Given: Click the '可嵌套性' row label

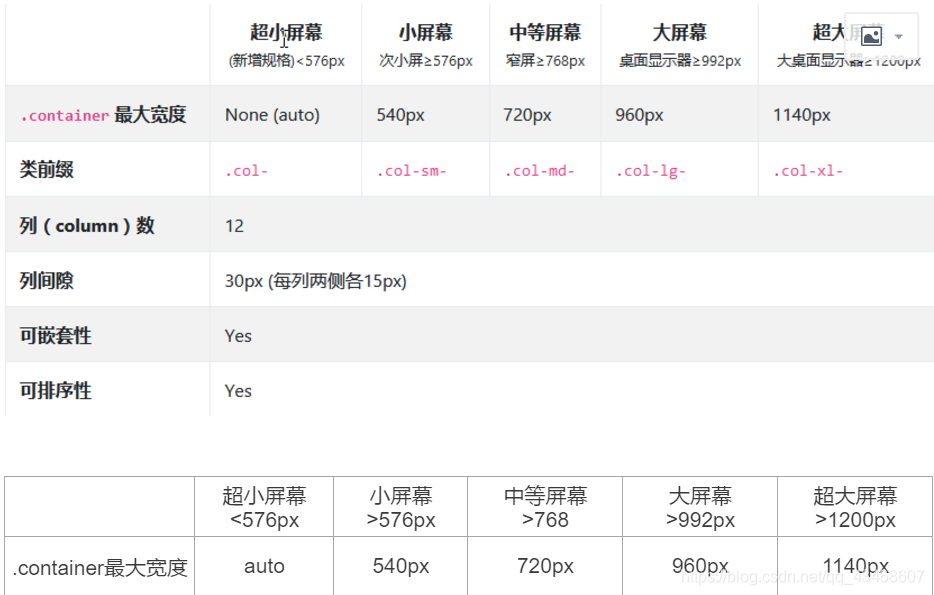Looking at the screenshot, I should coord(55,336).
